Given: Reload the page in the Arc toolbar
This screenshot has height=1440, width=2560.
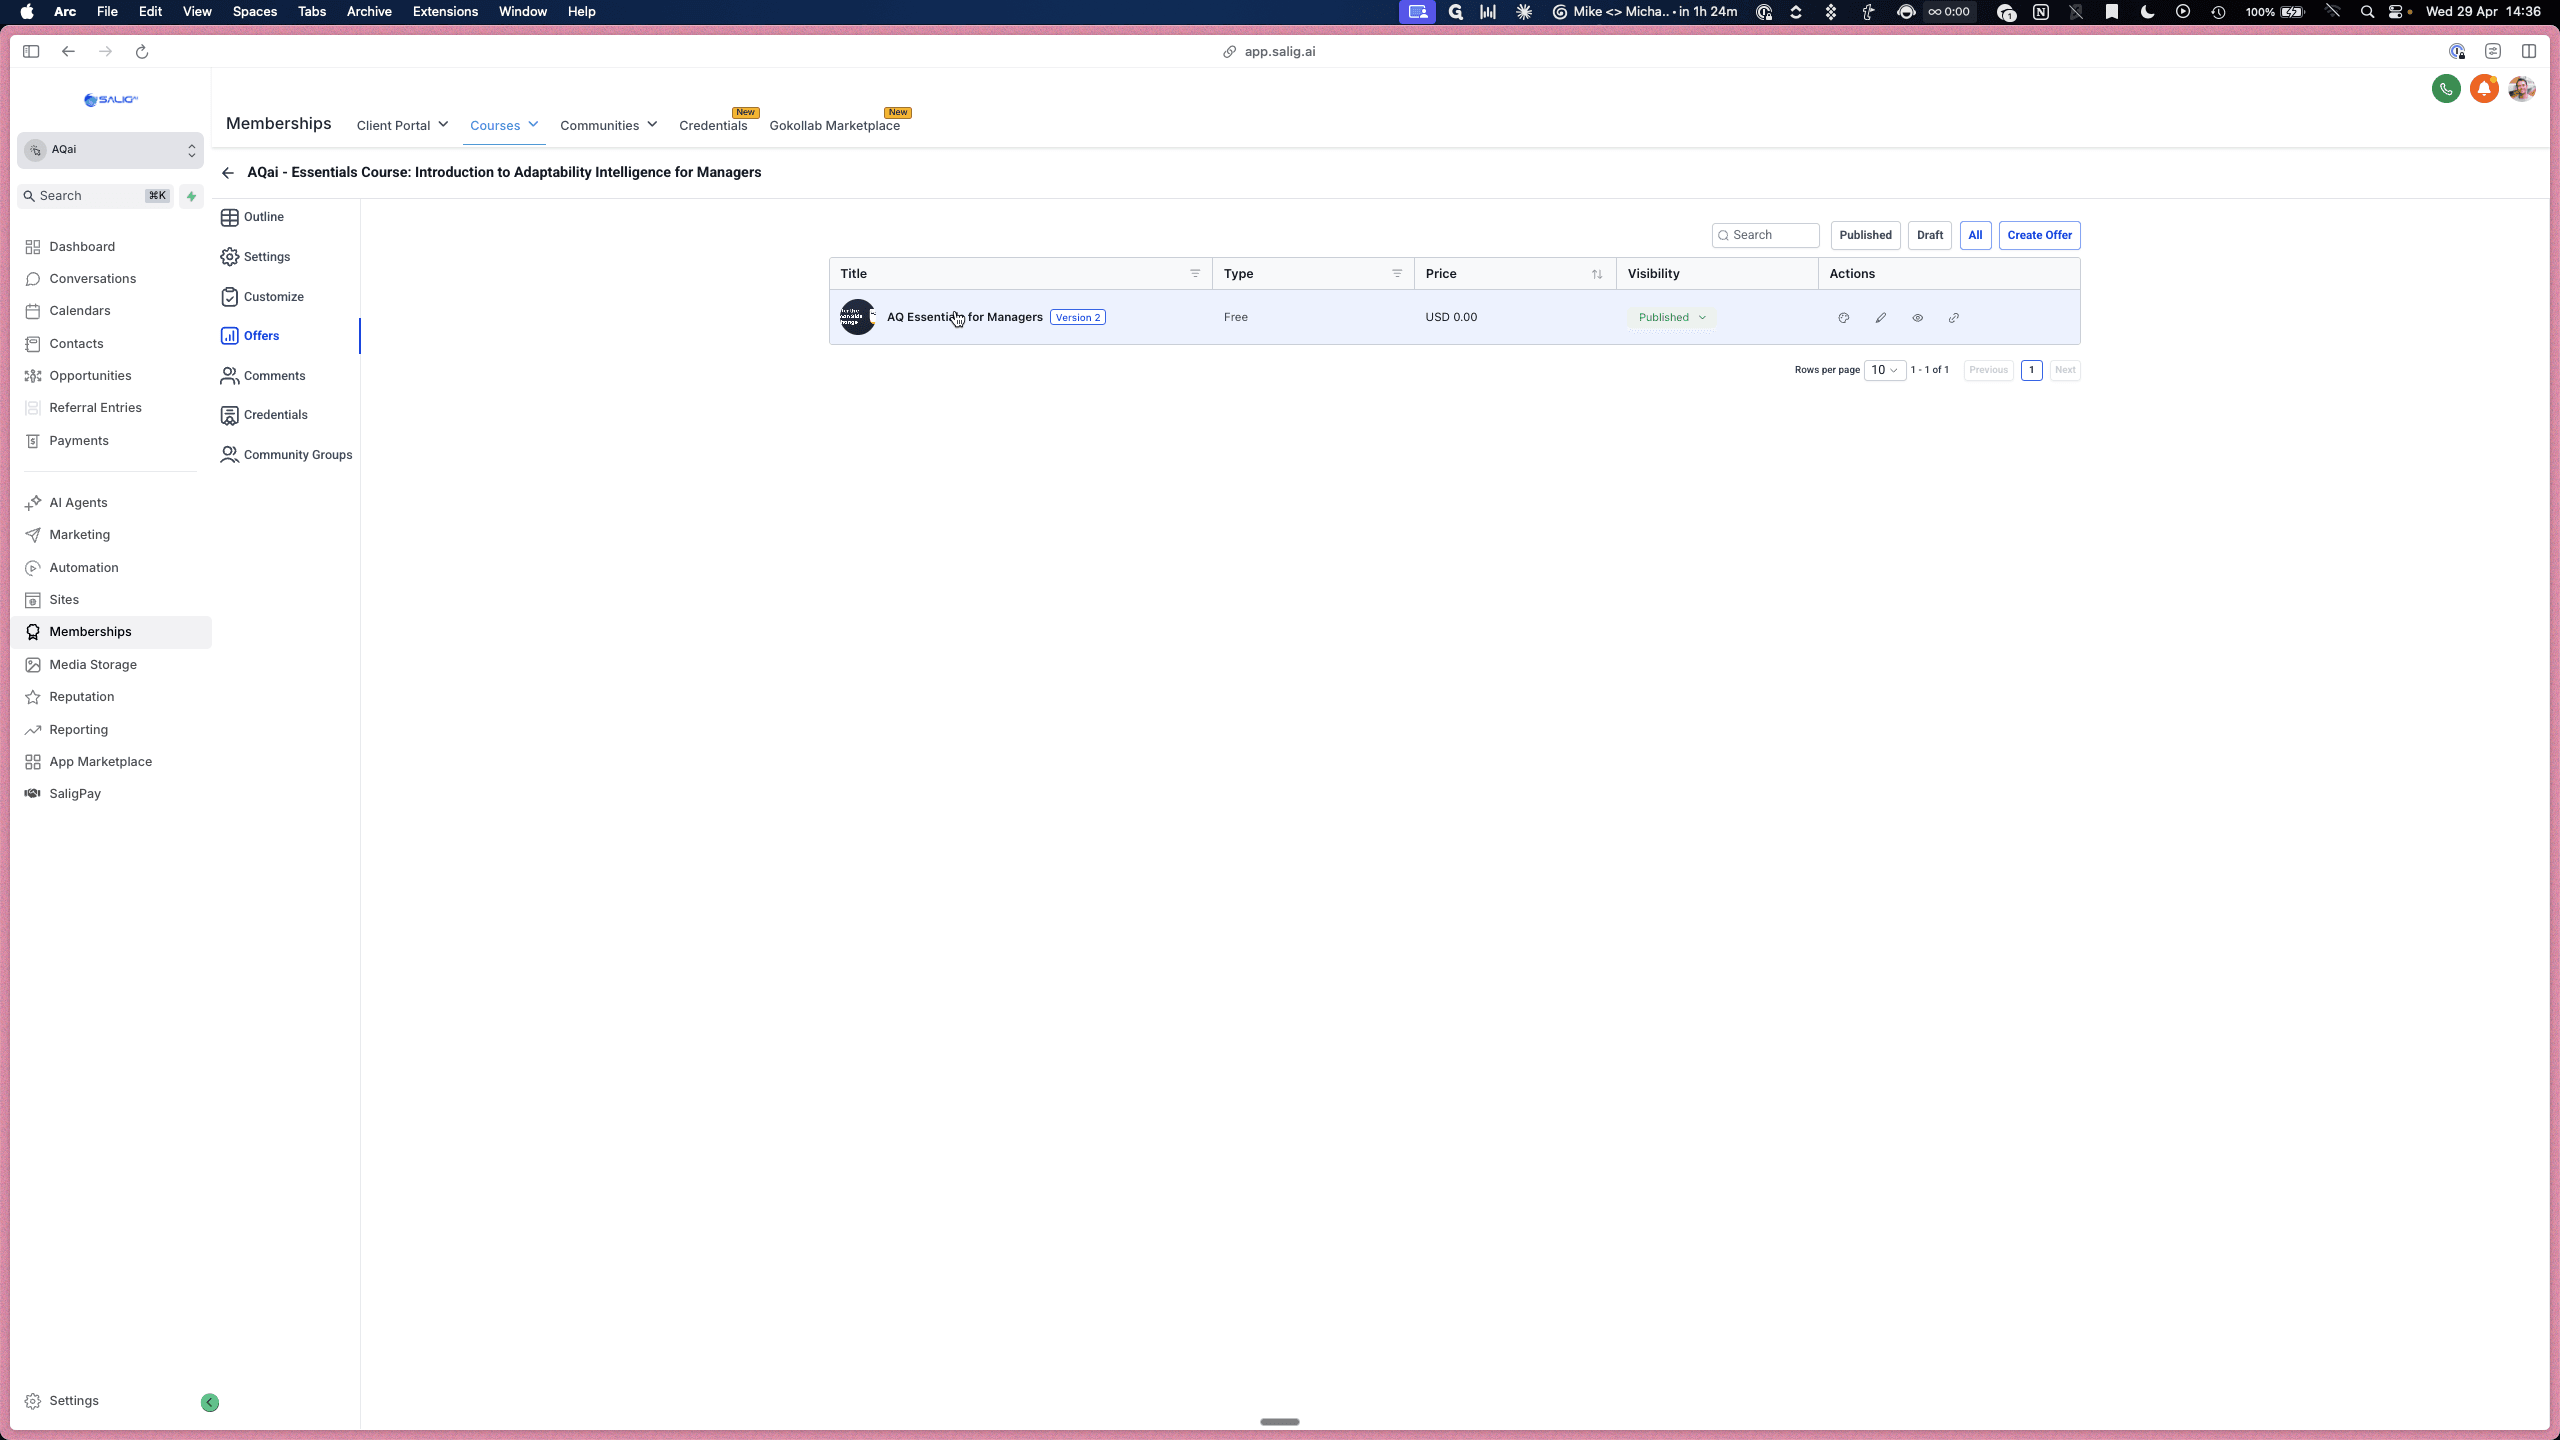Looking at the screenshot, I should (x=142, y=52).
